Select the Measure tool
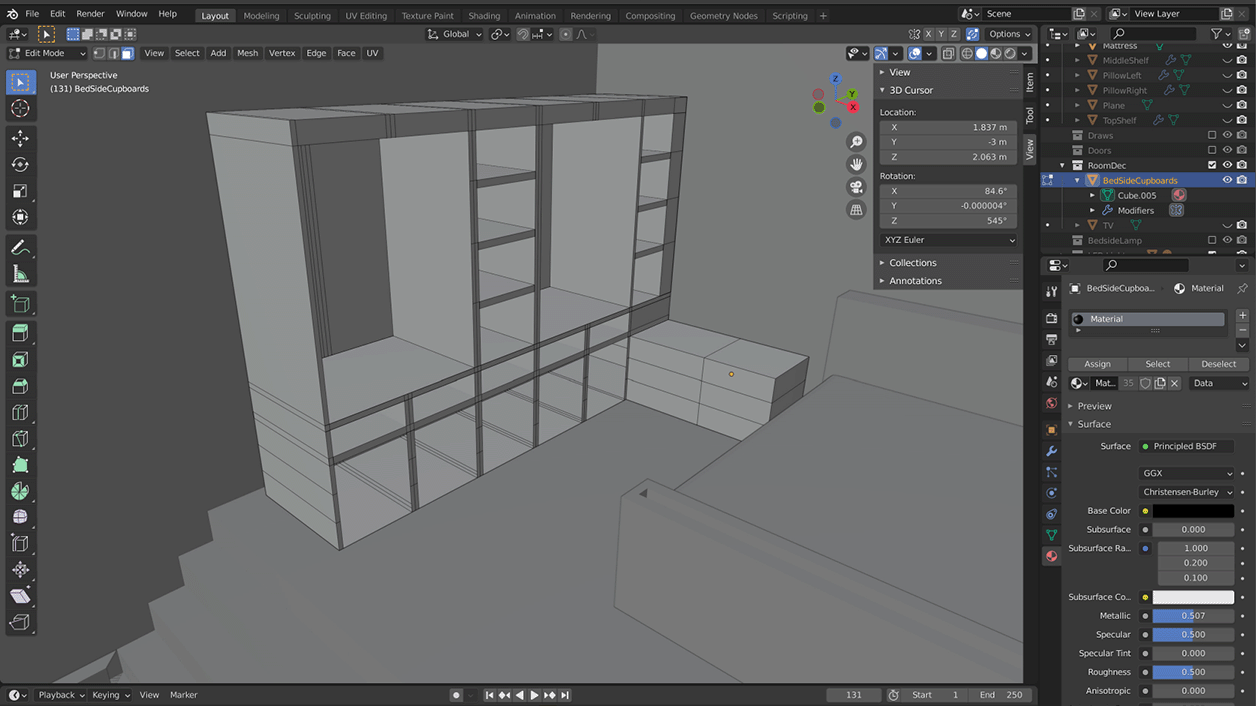The width and height of the screenshot is (1256, 706). [20, 274]
